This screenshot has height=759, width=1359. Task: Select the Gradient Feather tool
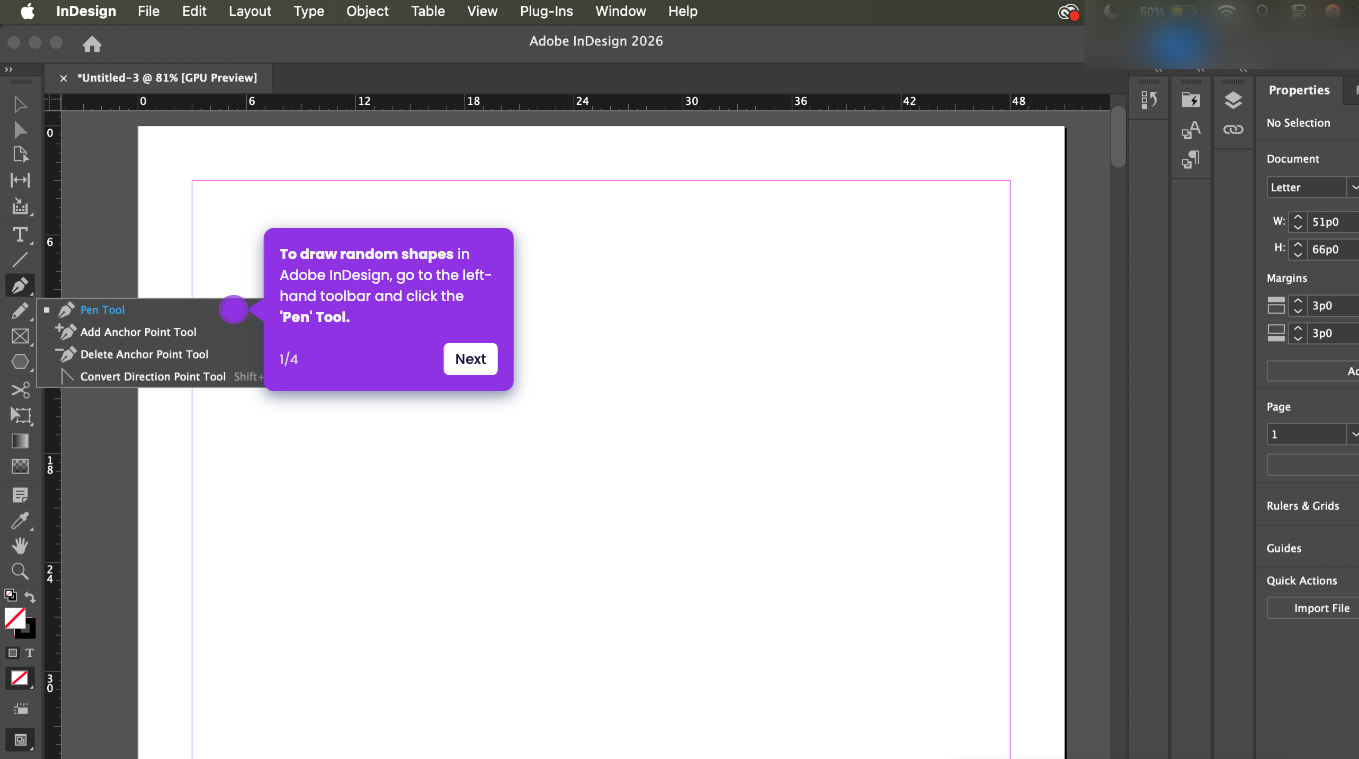point(20,467)
